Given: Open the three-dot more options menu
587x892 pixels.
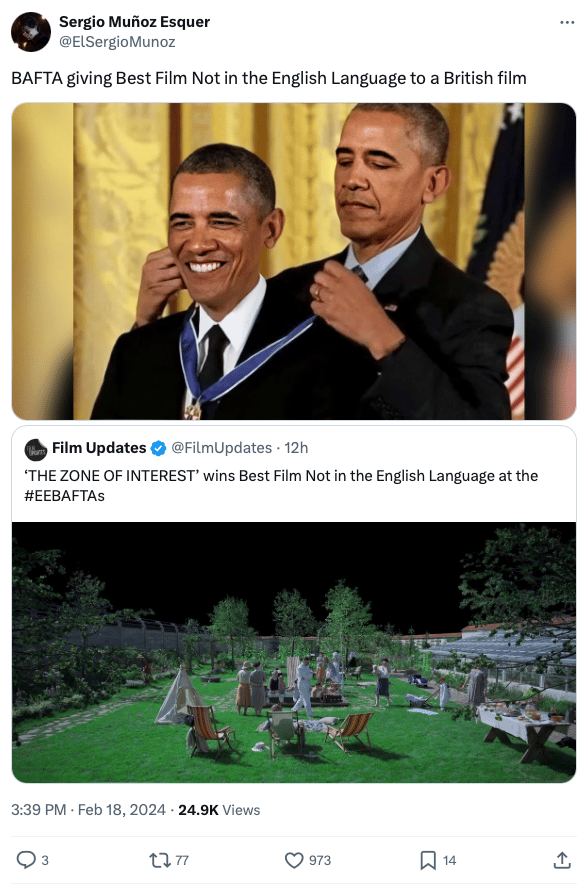Looking at the screenshot, I should (x=567, y=22).
